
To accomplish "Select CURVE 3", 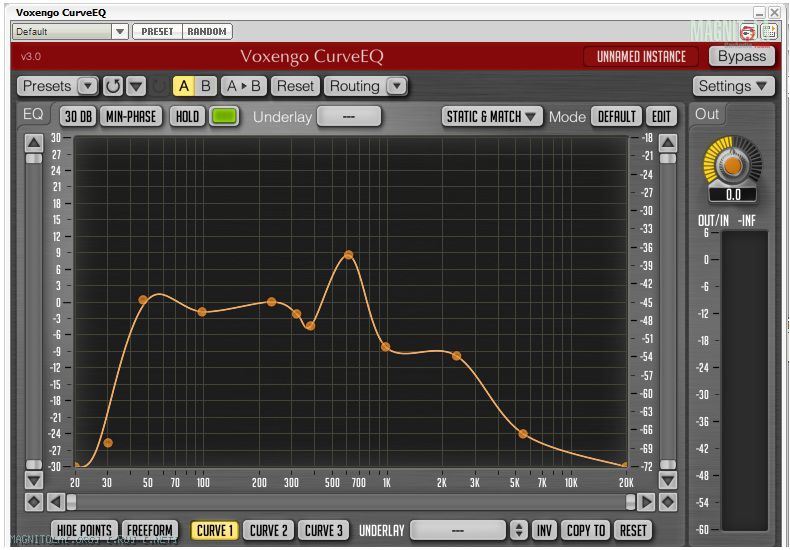I will 323,531.
